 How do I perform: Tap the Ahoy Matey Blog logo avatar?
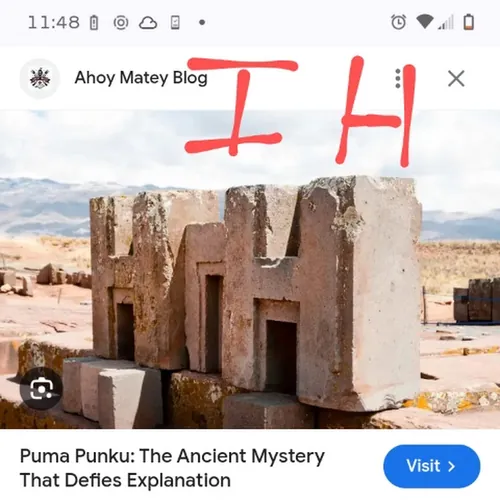[40, 79]
